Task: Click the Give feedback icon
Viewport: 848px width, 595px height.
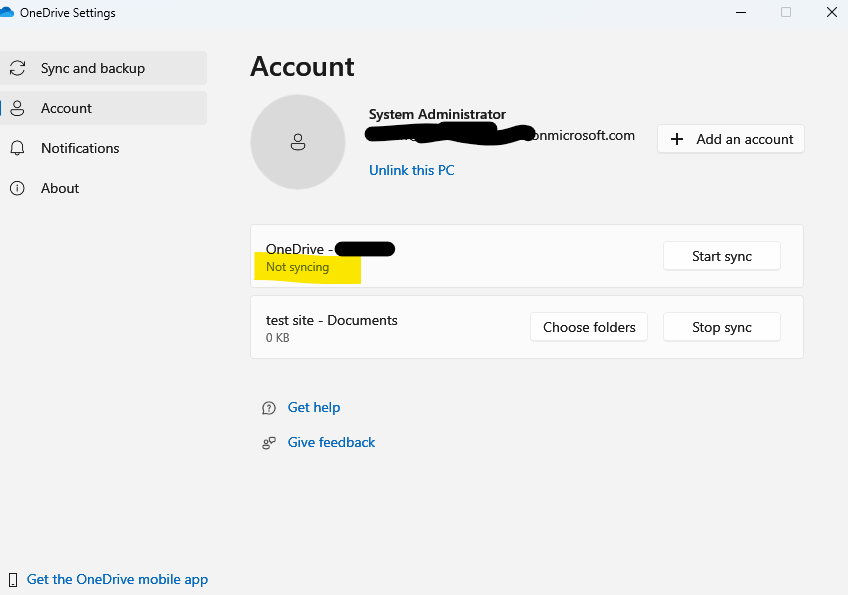Action: (x=268, y=442)
